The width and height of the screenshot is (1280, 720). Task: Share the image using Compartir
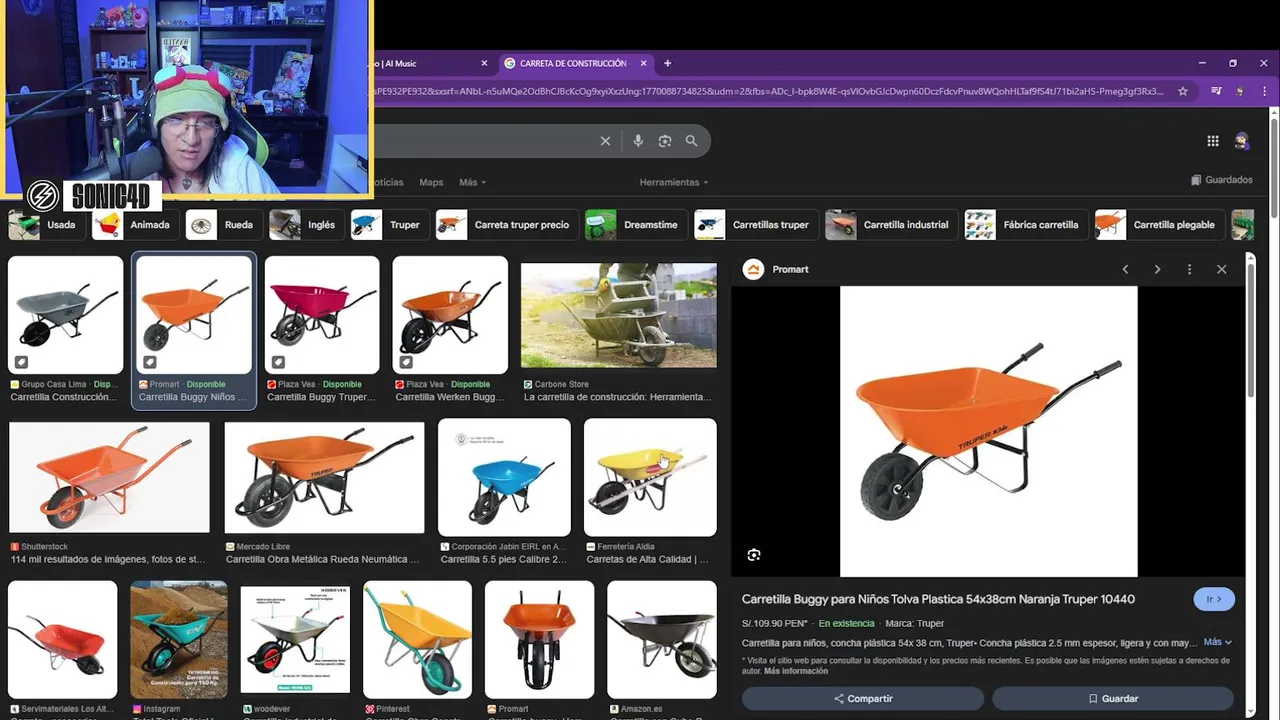click(863, 698)
